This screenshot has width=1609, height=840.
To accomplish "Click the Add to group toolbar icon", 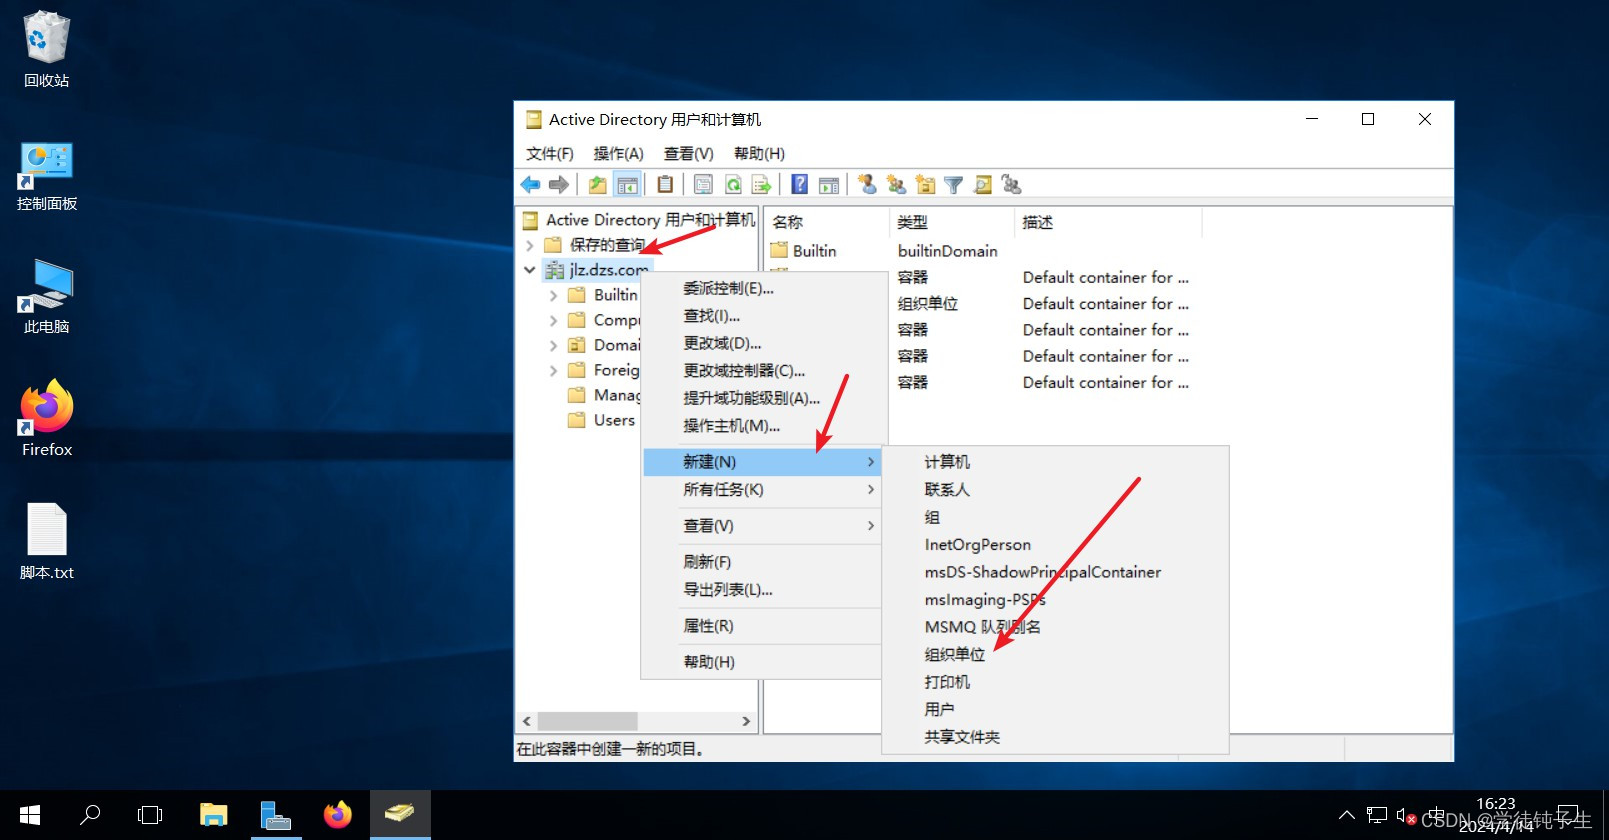I will 1011,184.
